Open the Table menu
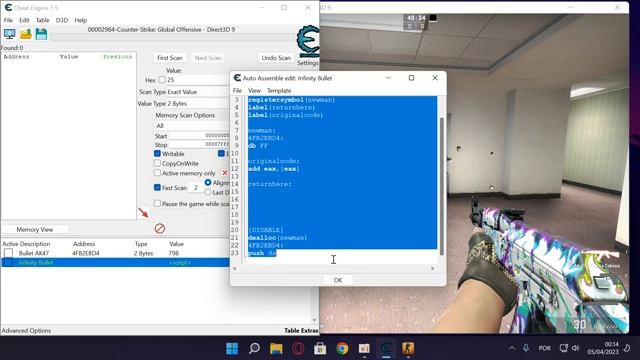Screen dimensions: 640x360 point(42,20)
